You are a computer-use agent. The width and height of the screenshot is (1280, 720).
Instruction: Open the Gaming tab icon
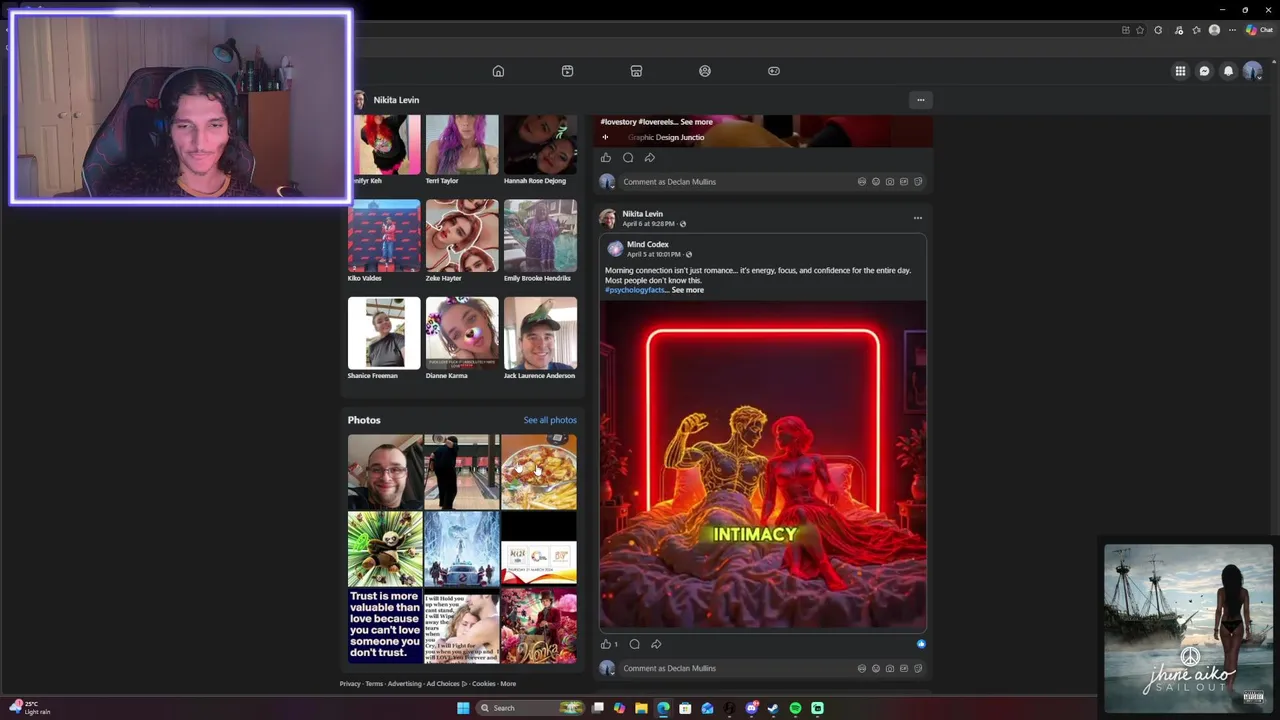(x=774, y=71)
